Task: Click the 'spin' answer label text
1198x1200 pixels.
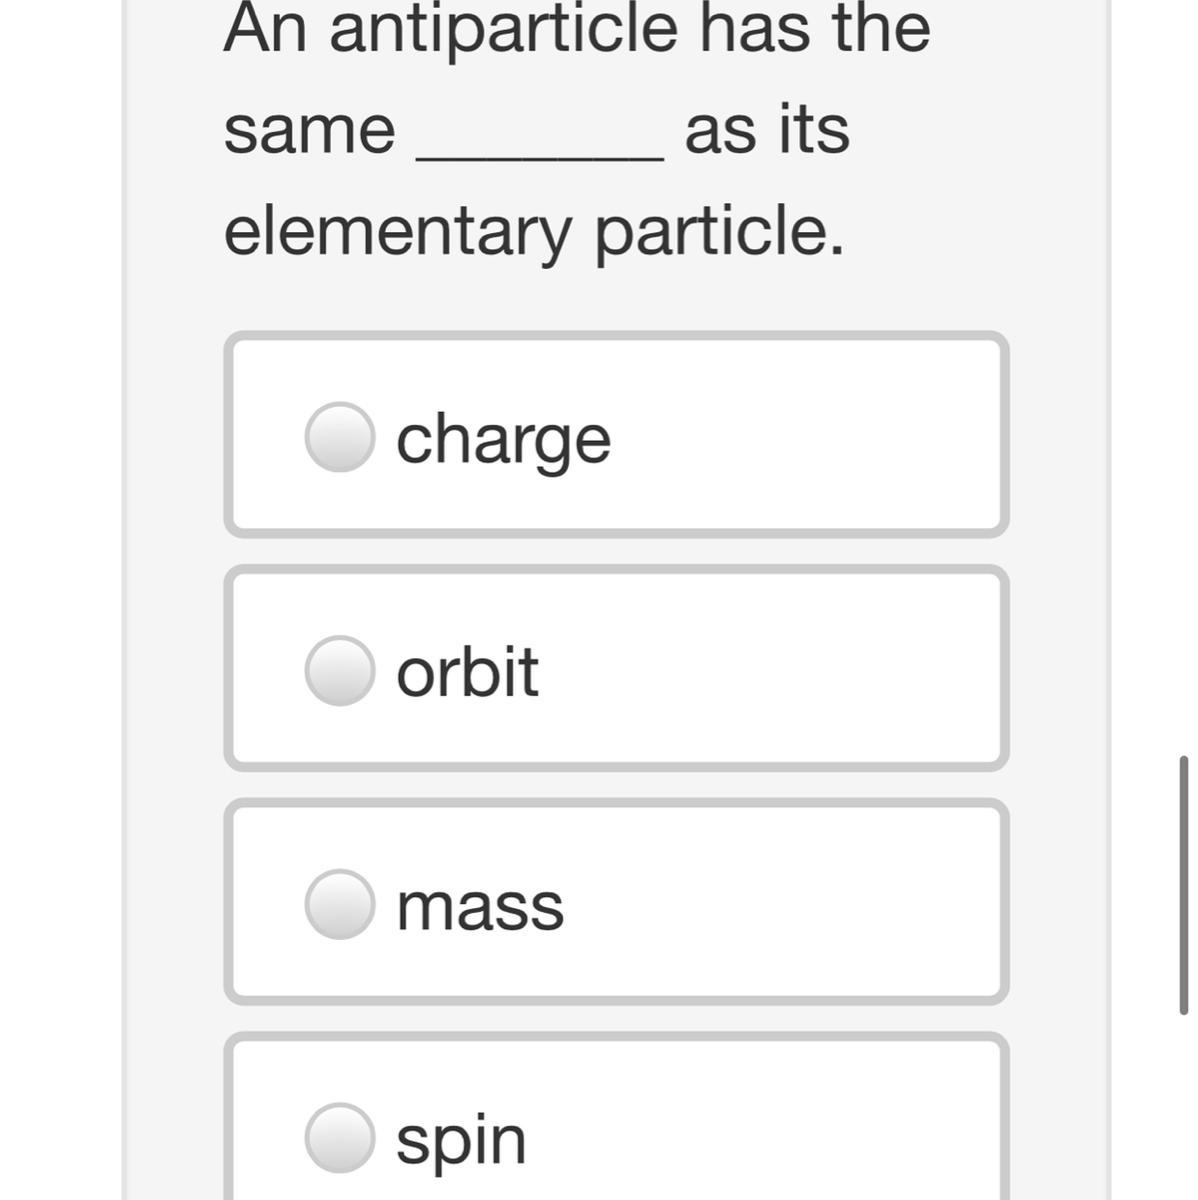Action: pos(461,1140)
